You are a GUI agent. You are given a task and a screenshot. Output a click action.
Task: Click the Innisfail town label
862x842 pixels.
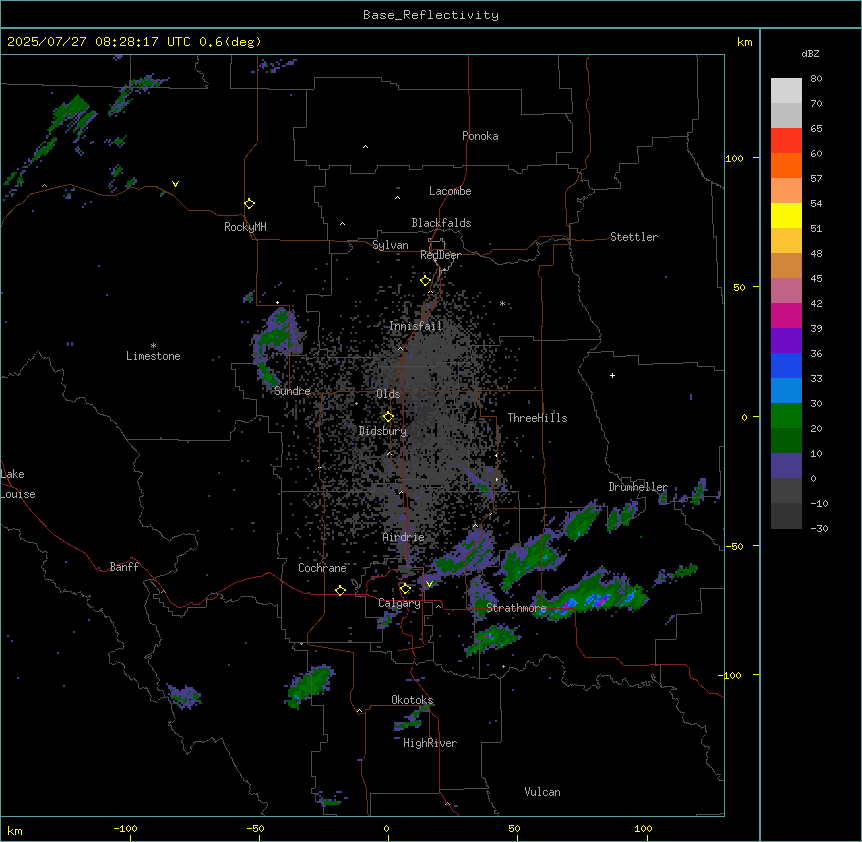click(x=416, y=326)
